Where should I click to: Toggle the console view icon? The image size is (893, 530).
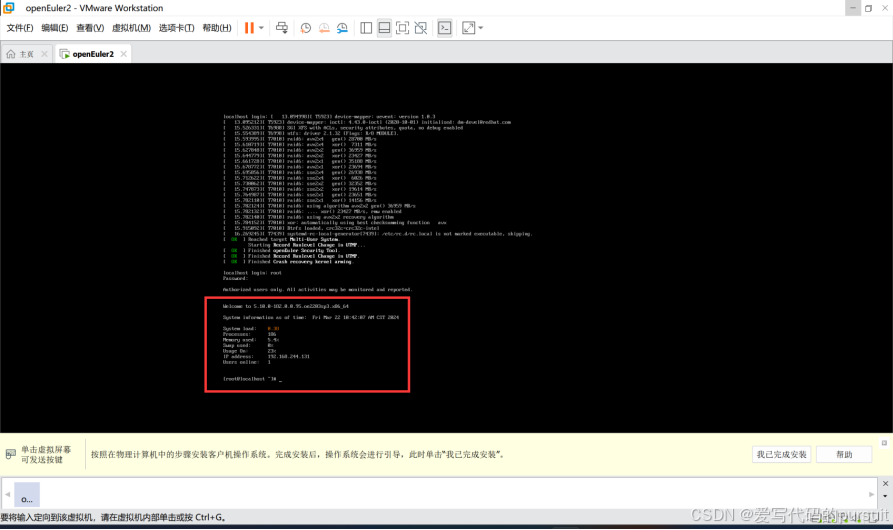[445, 28]
